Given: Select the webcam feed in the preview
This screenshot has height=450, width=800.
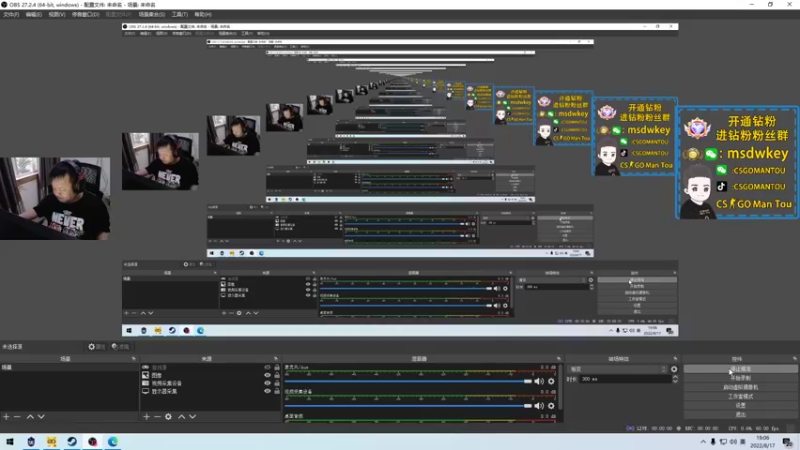Looking at the screenshot, I should click(x=55, y=198).
